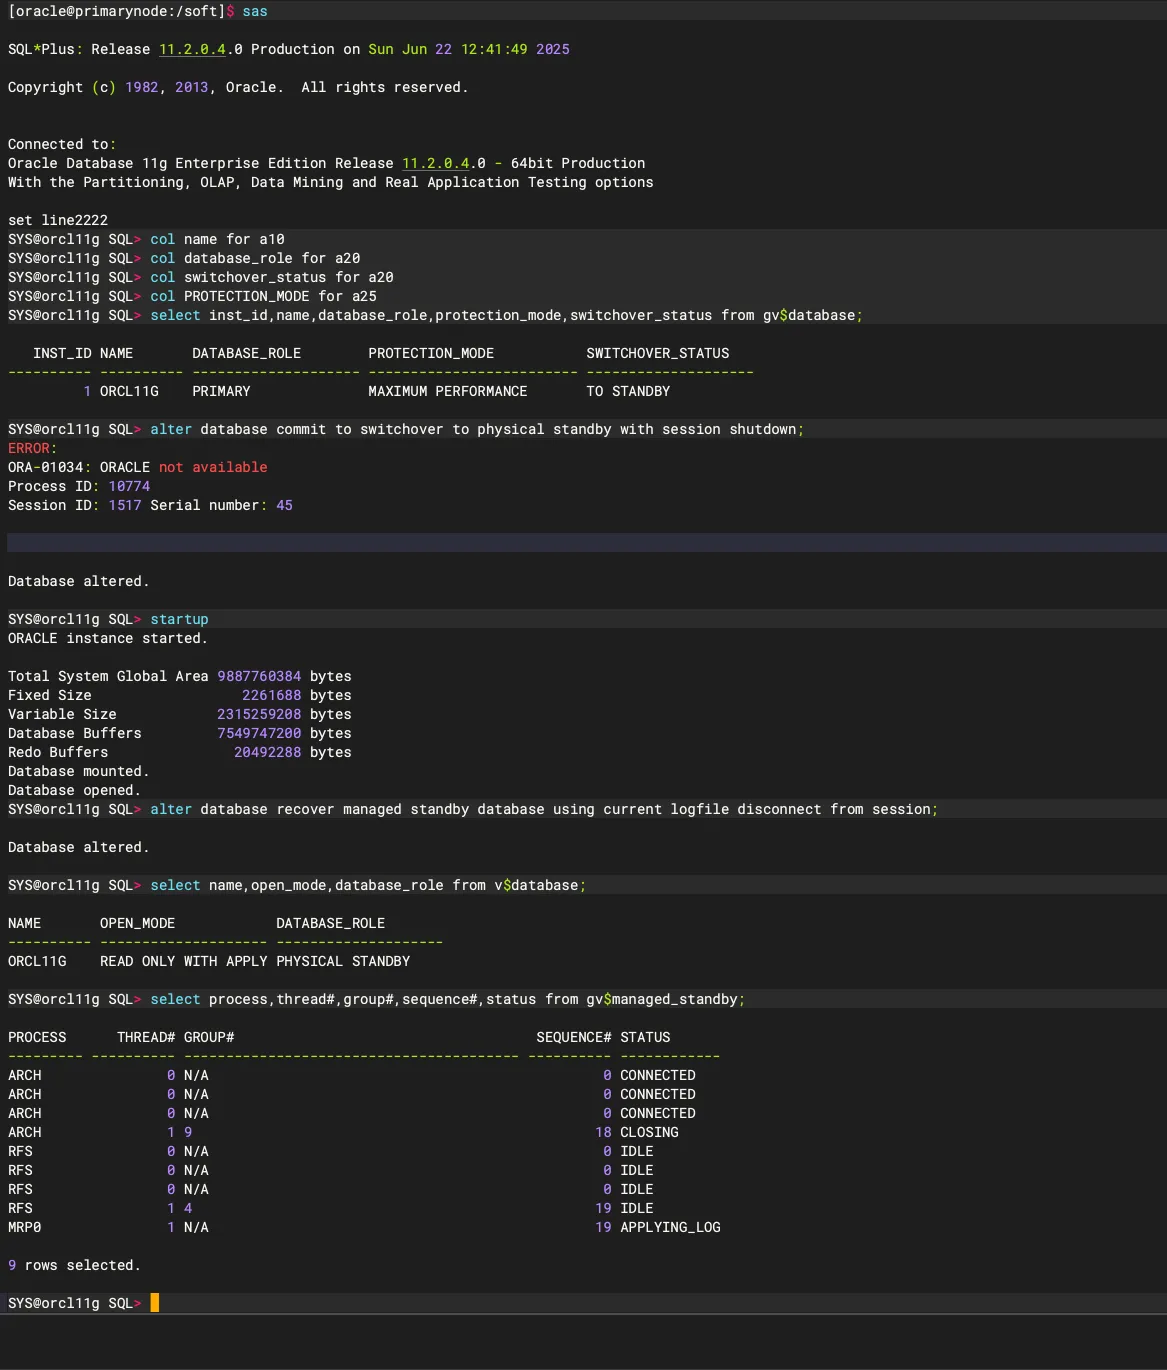This screenshot has height=1370, width=1167.
Task: Click the Process ID number 10774
Action: pyautogui.click(x=129, y=486)
